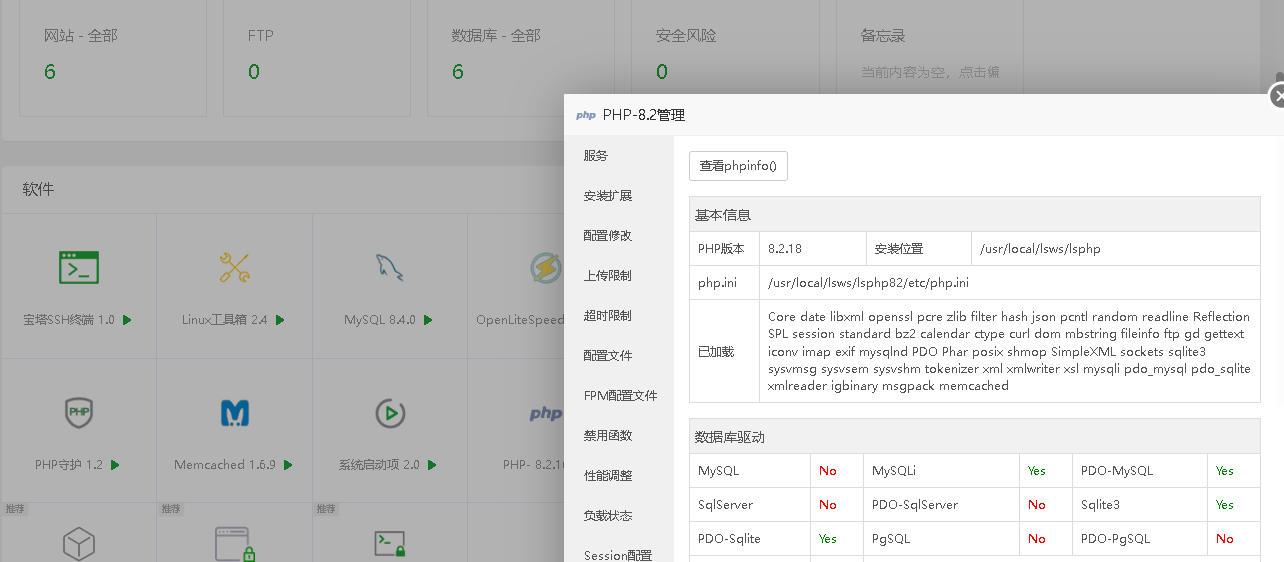Click the play arrow beside 宝塔SSH终端 1.0
1284x562 pixels.
(x=127, y=320)
